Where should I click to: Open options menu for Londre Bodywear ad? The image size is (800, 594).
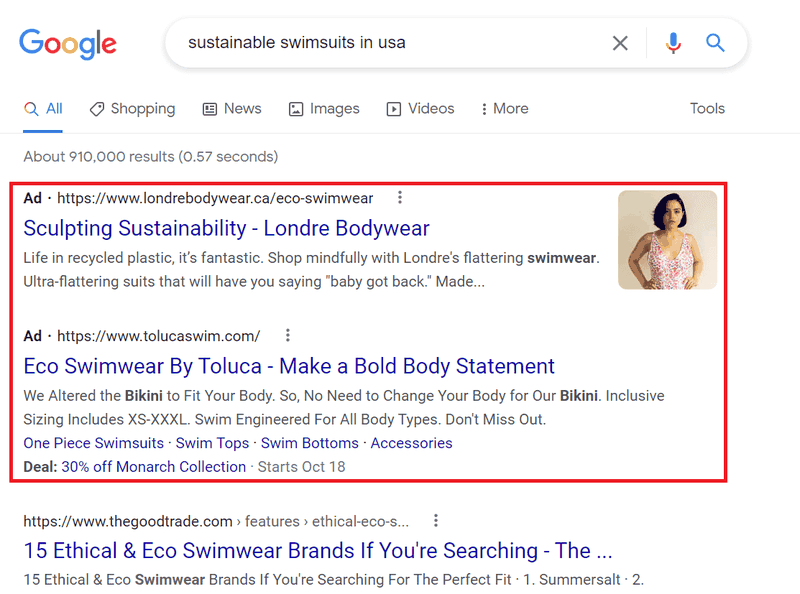[x=400, y=197]
